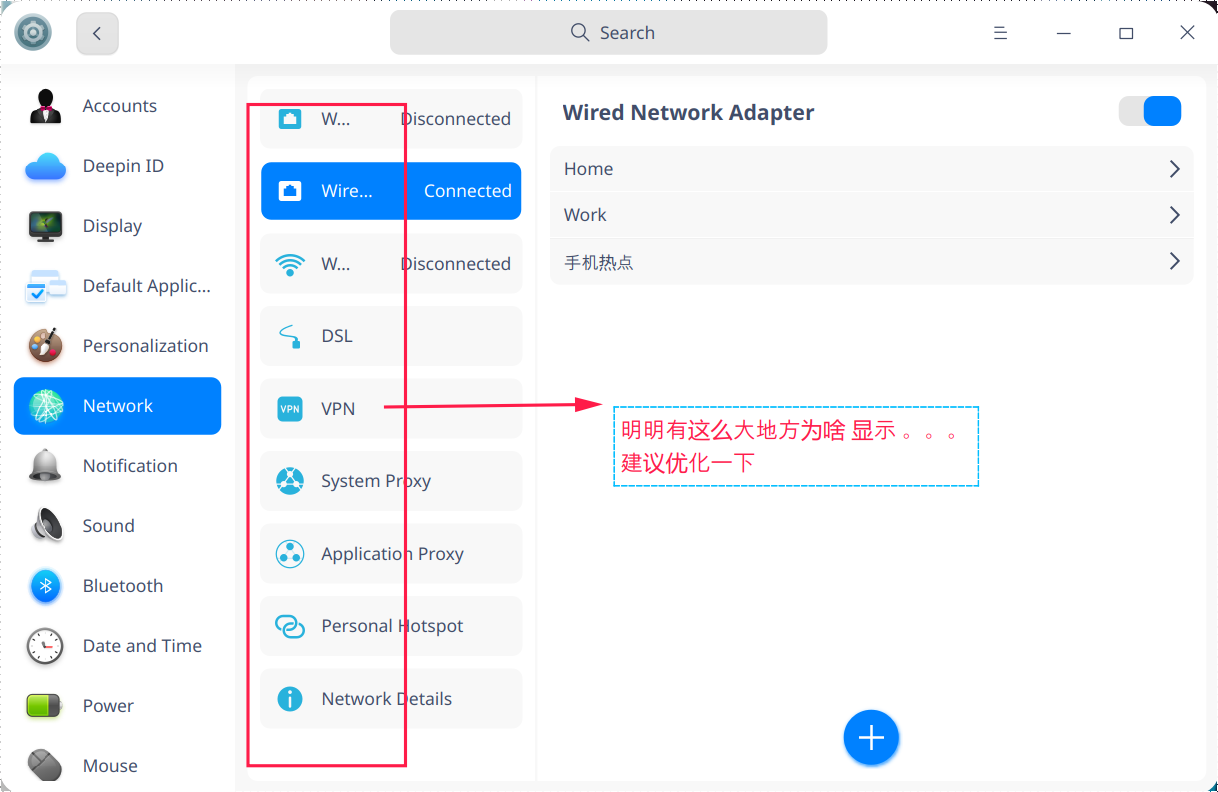
Task: Click the Power battery icon
Action: pos(46,706)
